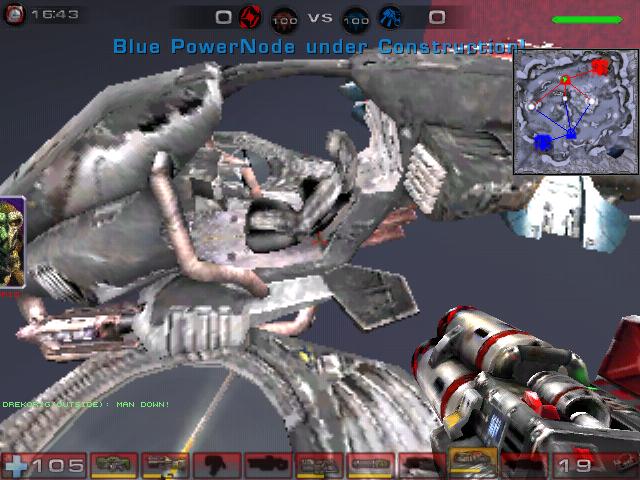Click the blue team score zero
This screenshot has width=640, height=480.
coord(437,18)
